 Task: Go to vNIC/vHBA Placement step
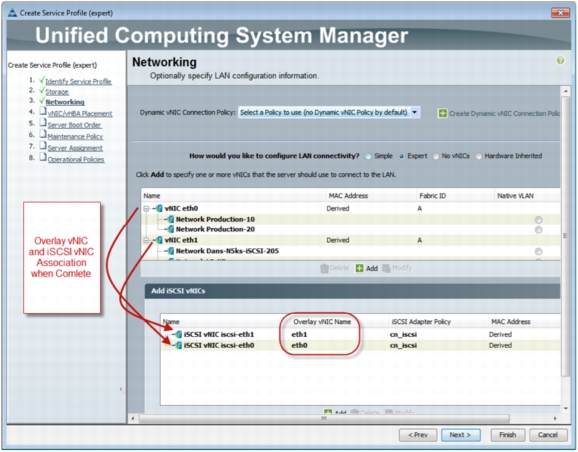click(80, 114)
